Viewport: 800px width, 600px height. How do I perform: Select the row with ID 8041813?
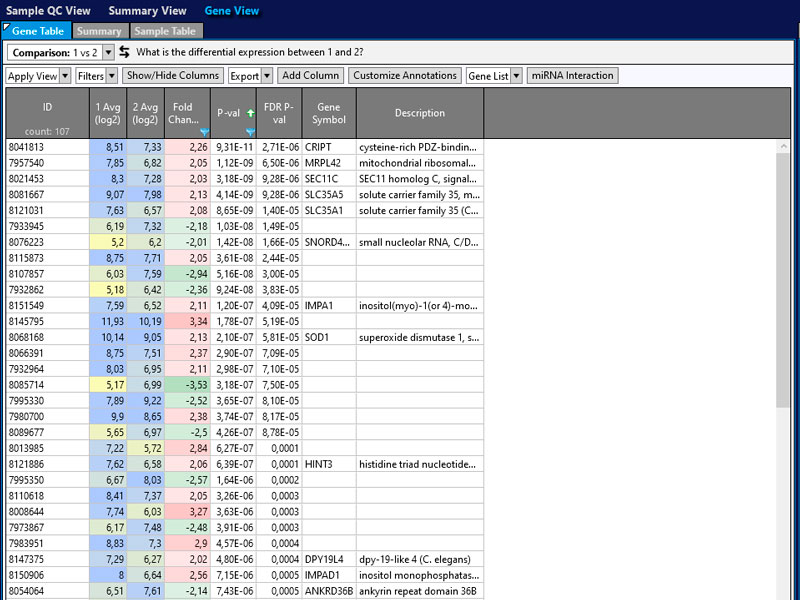click(245, 147)
